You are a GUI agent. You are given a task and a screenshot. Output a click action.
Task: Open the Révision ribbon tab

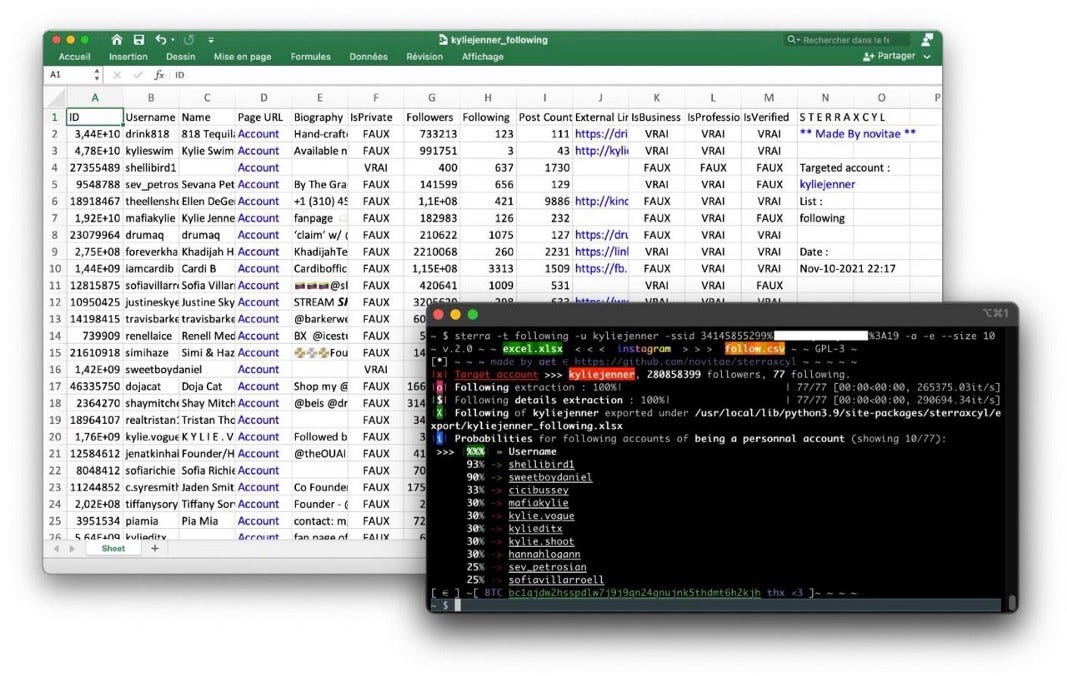point(424,57)
